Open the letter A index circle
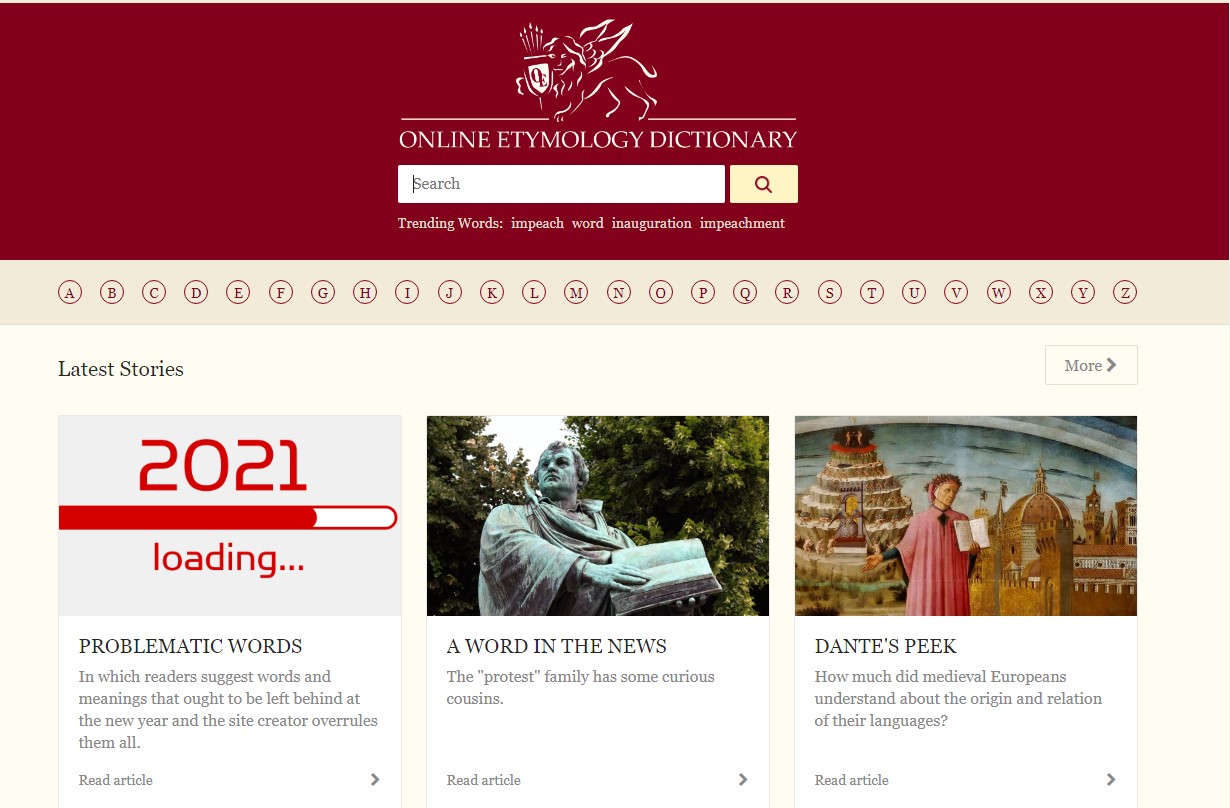The height and width of the screenshot is (808, 1230). pos(70,293)
